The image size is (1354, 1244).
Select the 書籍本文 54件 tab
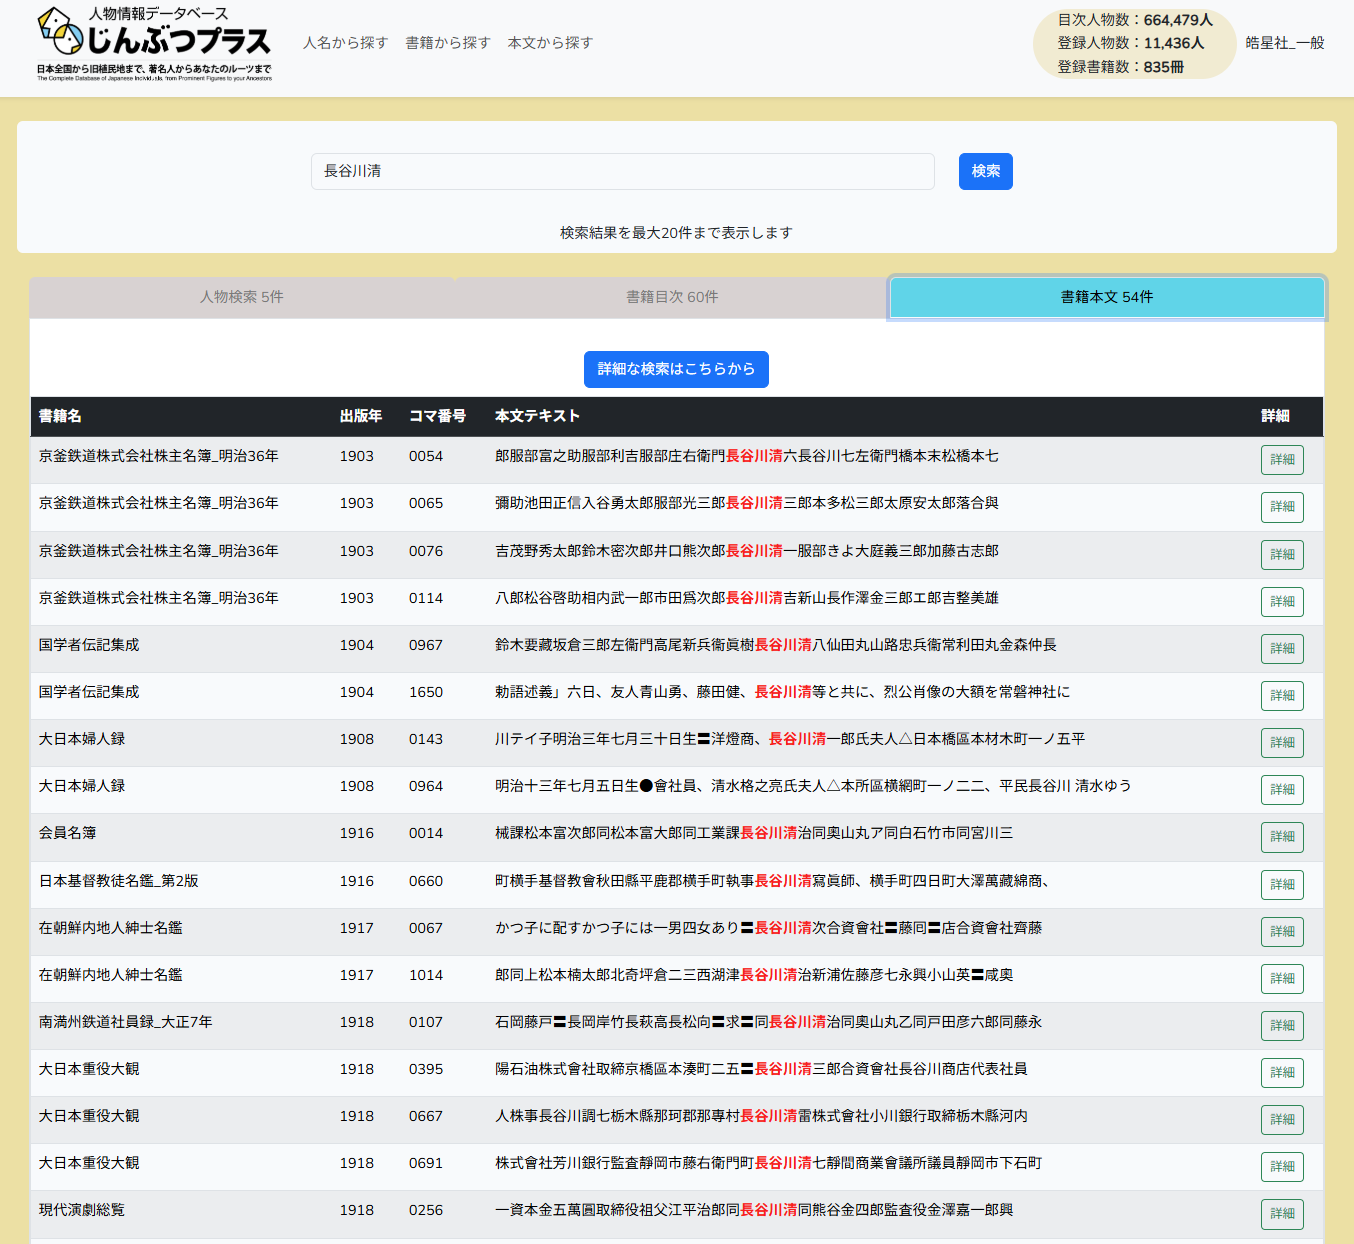click(x=1106, y=297)
